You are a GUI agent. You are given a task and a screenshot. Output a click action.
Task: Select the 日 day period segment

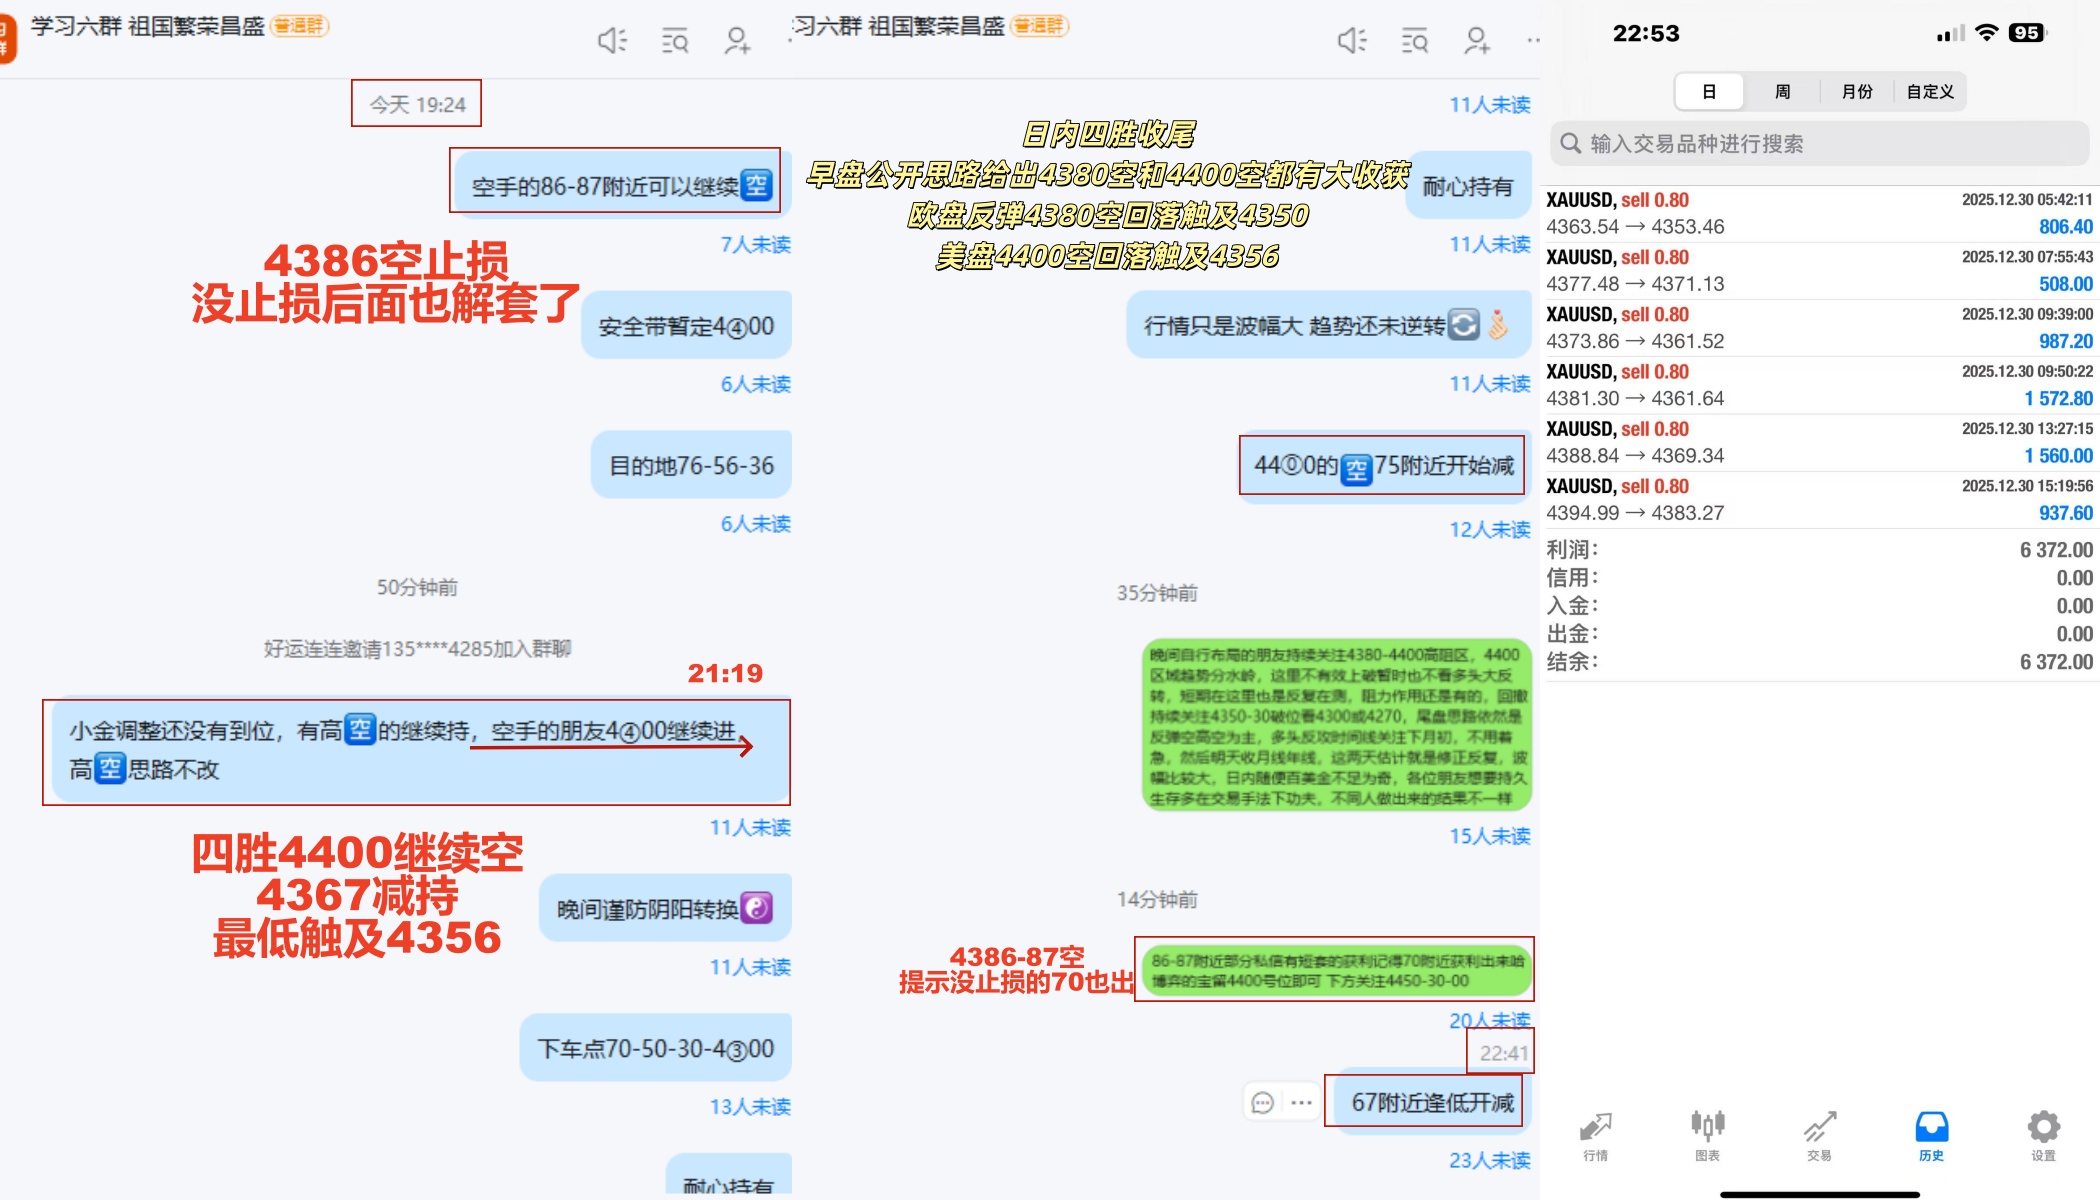point(1709,92)
